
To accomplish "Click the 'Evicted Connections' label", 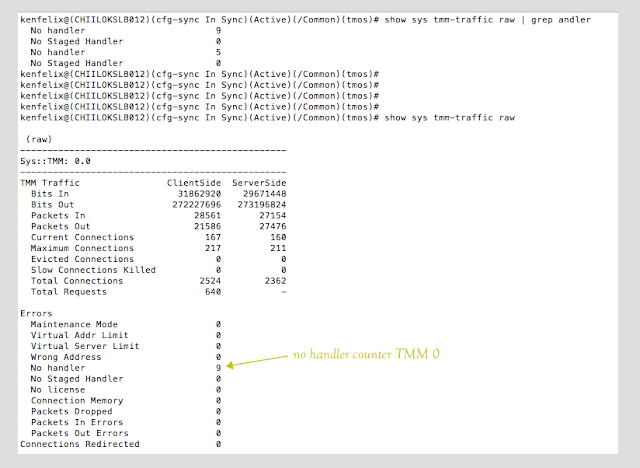I will (x=82, y=259).
